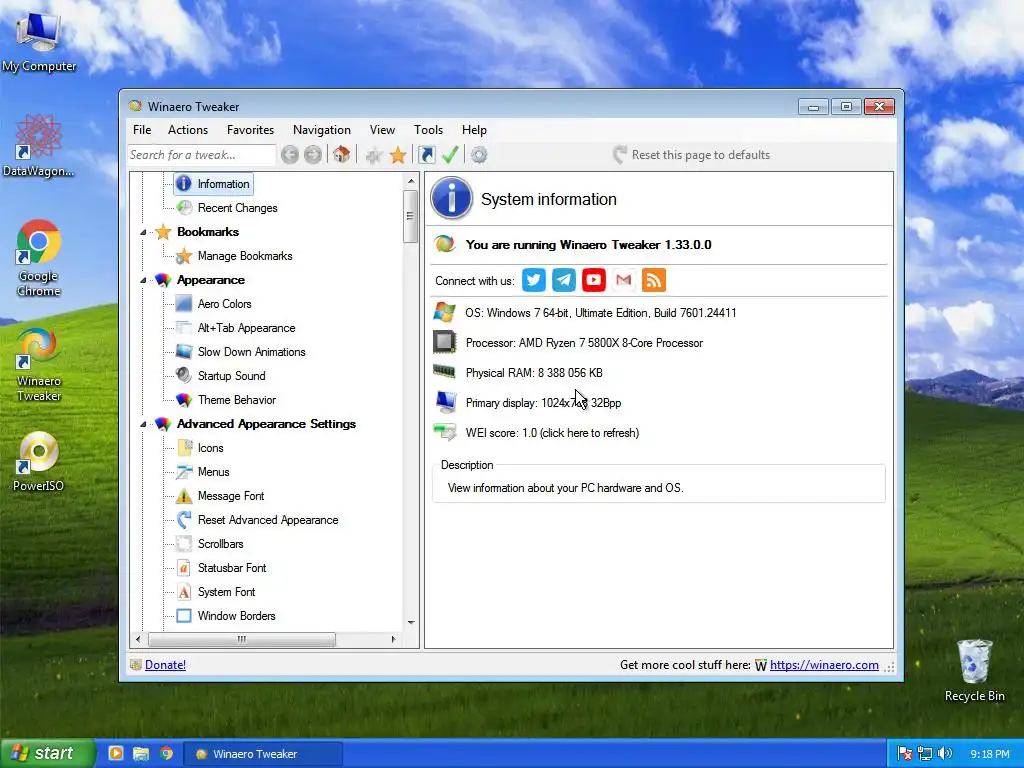
Task: Click the Physical RAM value text
Action: [534, 373]
